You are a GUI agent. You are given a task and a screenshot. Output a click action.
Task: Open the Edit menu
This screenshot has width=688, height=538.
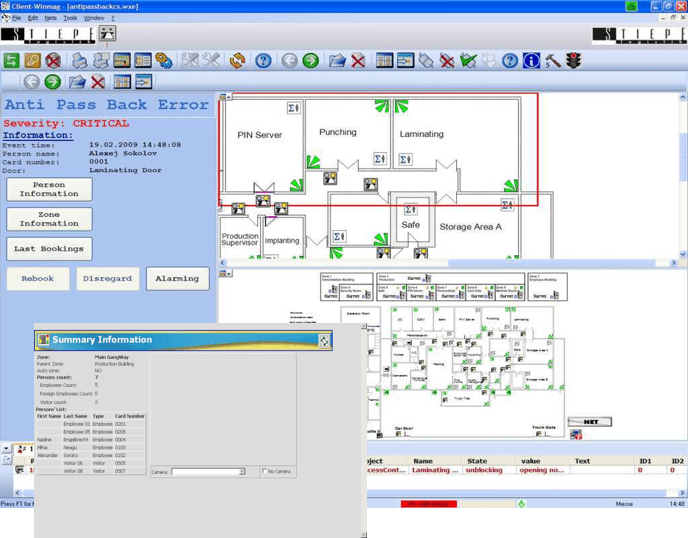point(33,18)
